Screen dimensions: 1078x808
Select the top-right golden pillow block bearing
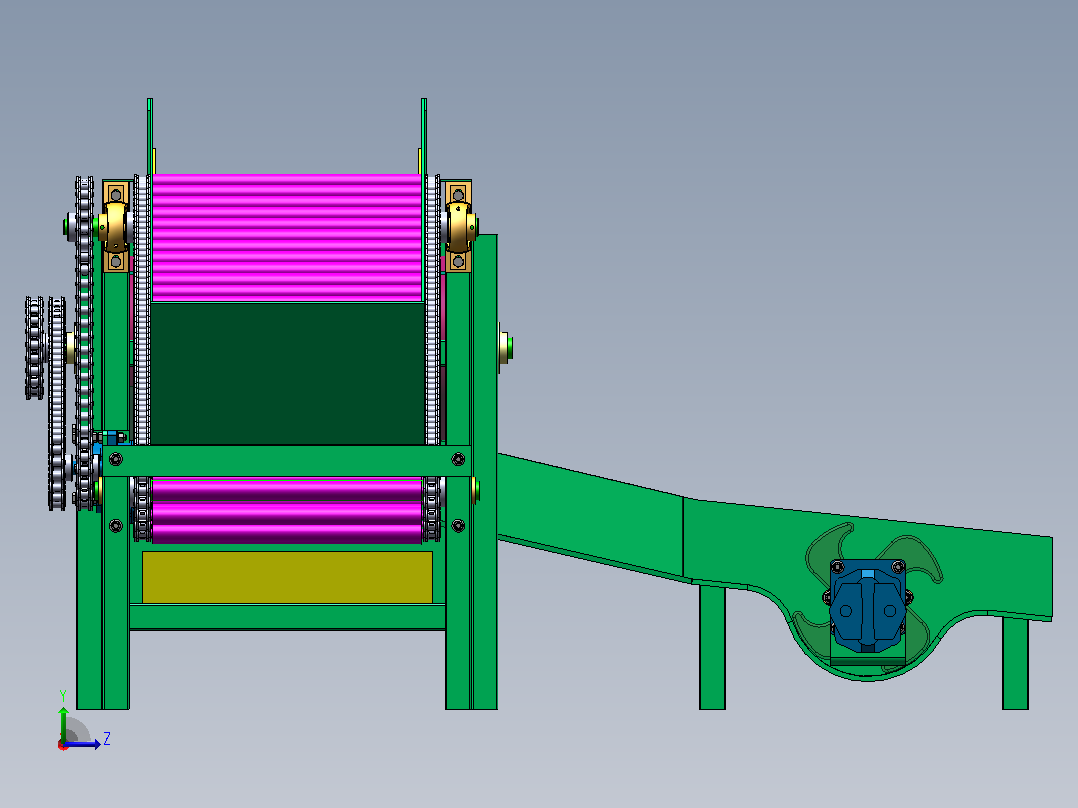[x=459, y=227]
